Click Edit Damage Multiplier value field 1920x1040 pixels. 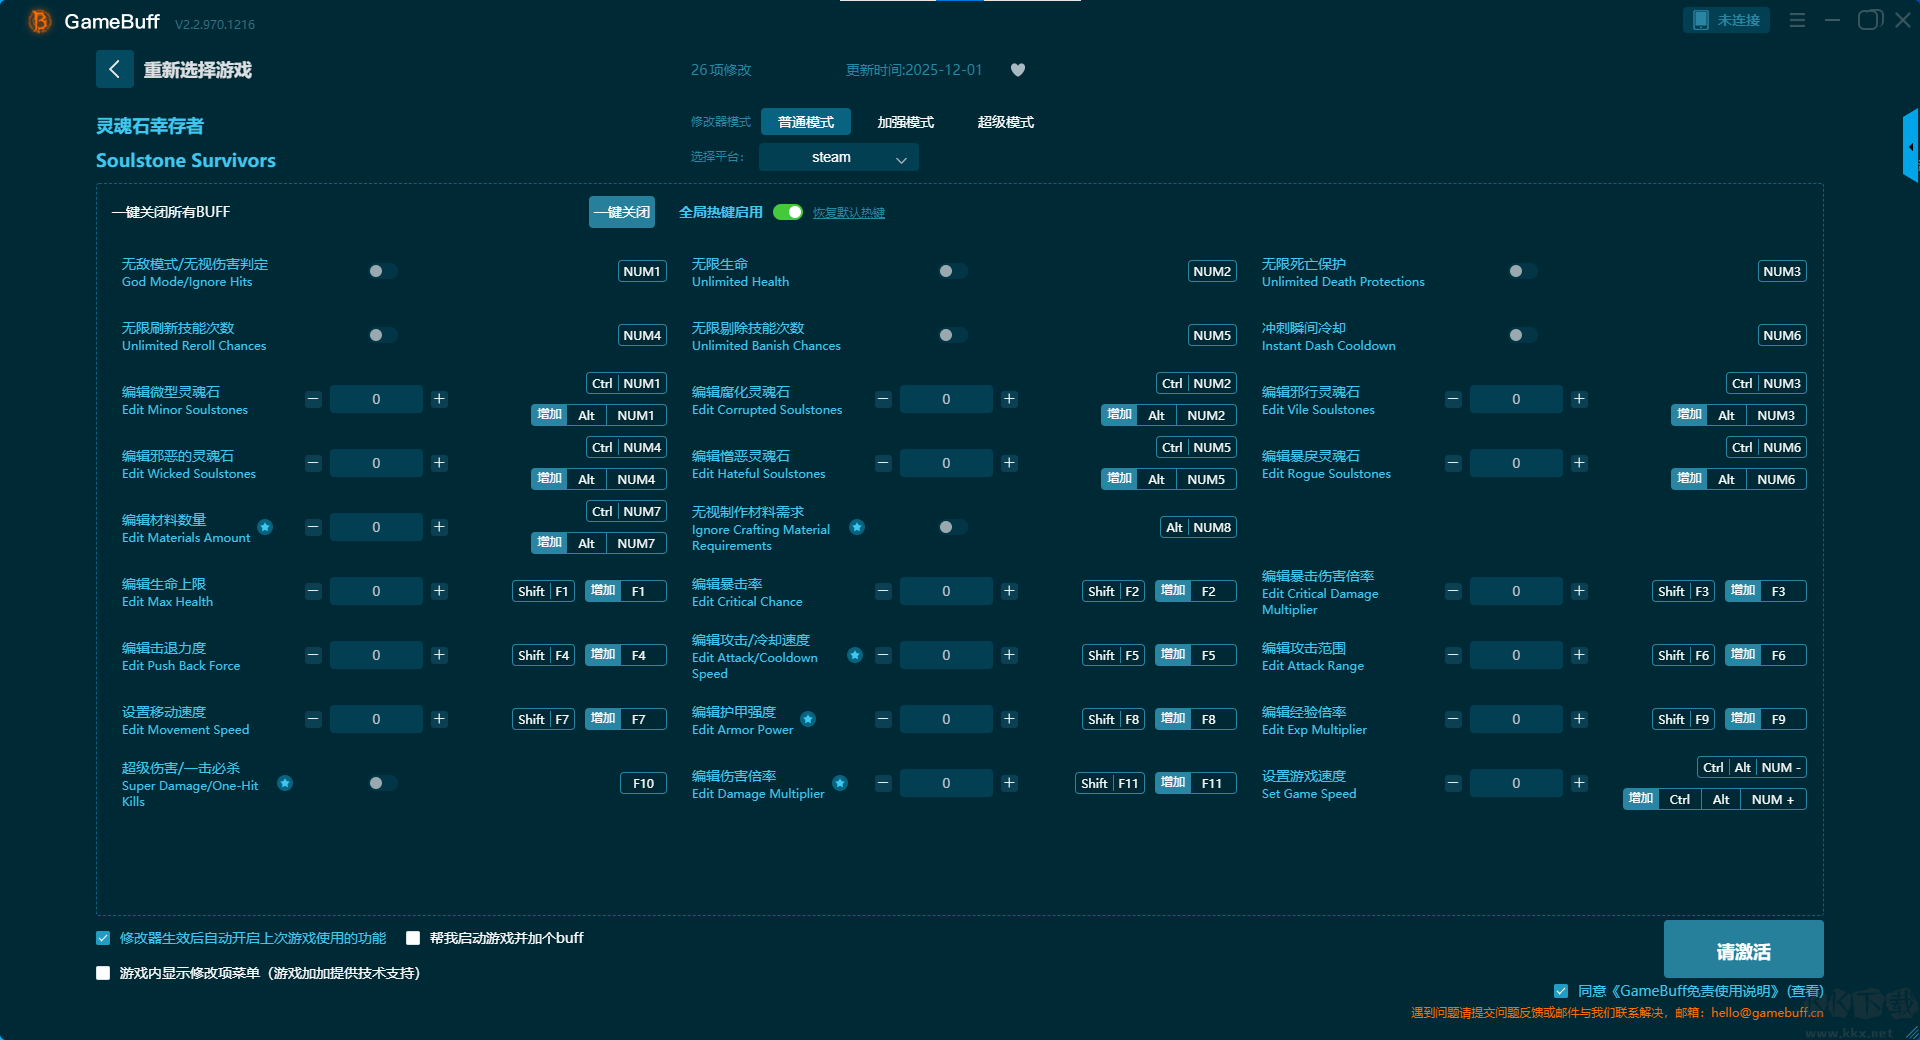[946, 783]
